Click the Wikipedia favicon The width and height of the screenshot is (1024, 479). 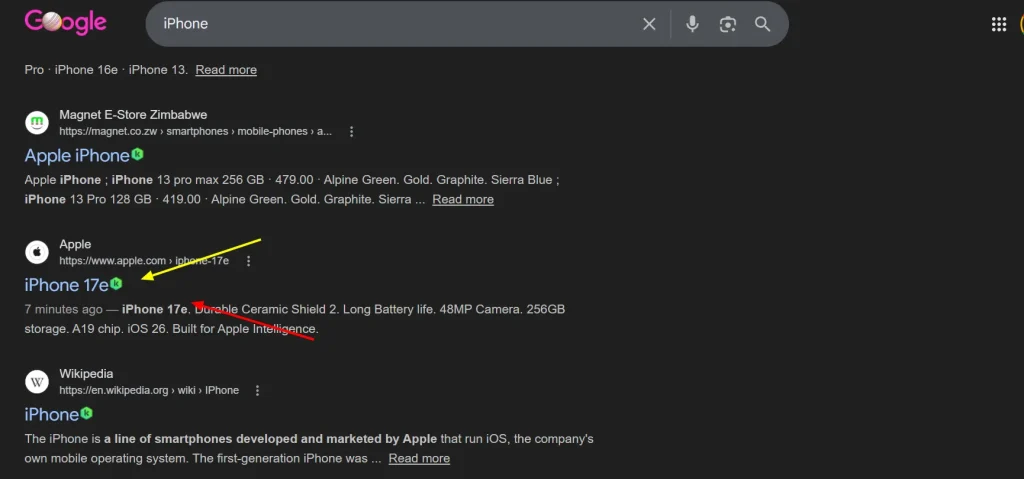coord(37,382)
